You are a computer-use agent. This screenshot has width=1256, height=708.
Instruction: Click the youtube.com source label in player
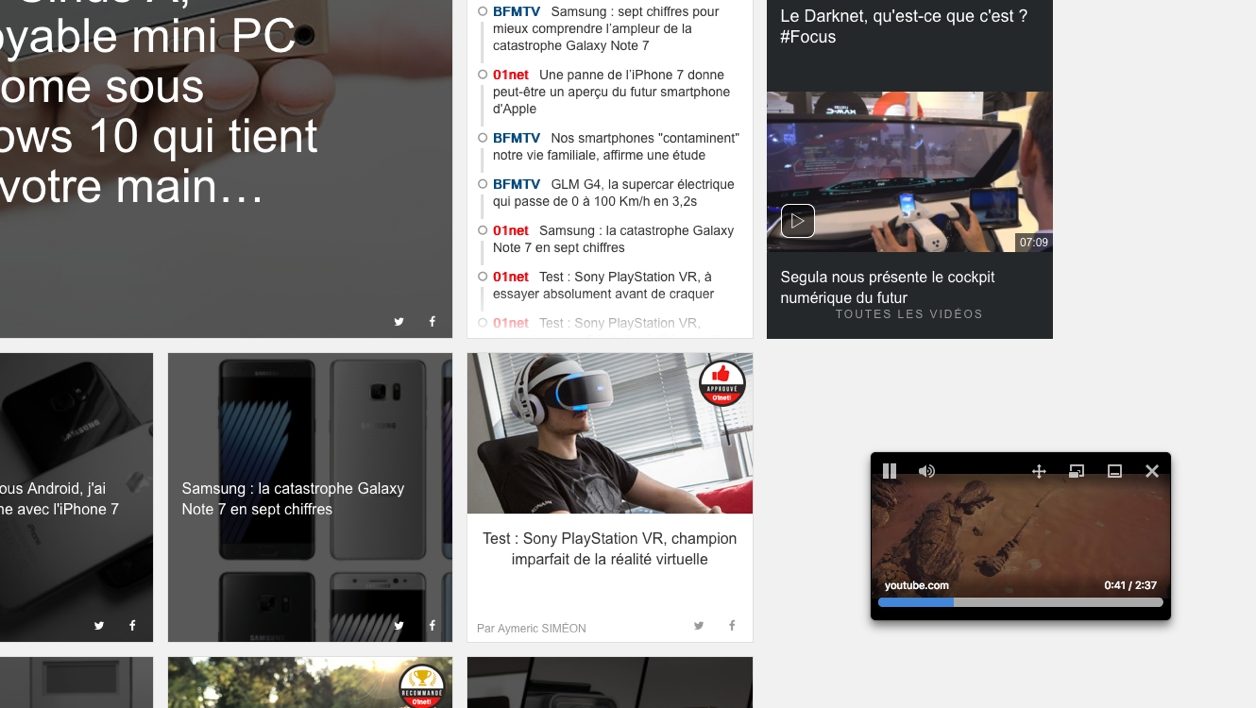coord(916,585)
